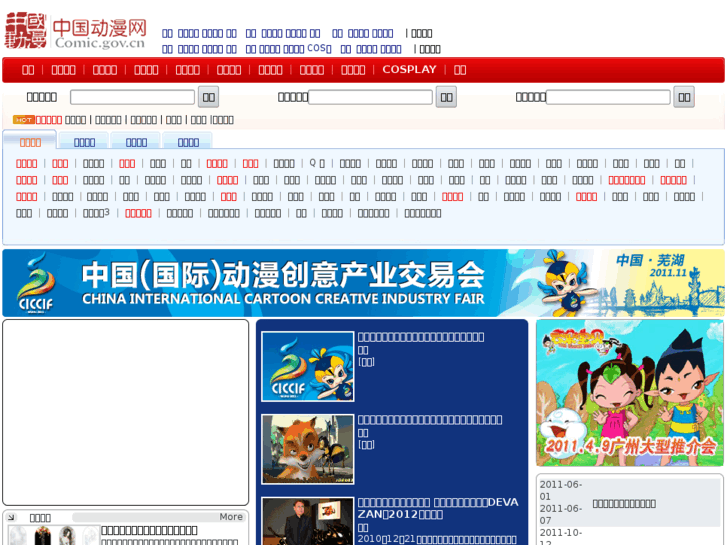Focus the middle search input field
Image resolution: width=727 pixels, height=545 pixels.
tap(370, 97)
